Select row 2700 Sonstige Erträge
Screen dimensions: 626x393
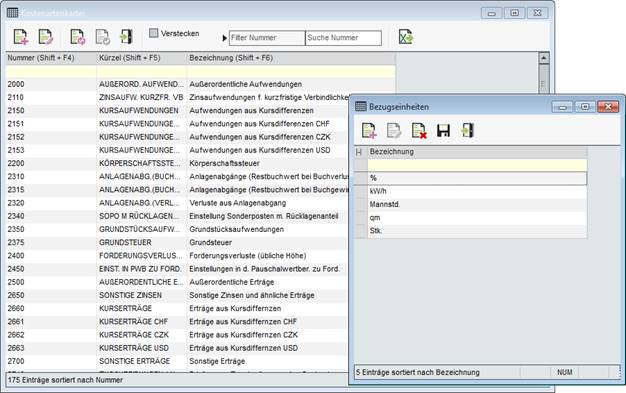click(177, 361)
